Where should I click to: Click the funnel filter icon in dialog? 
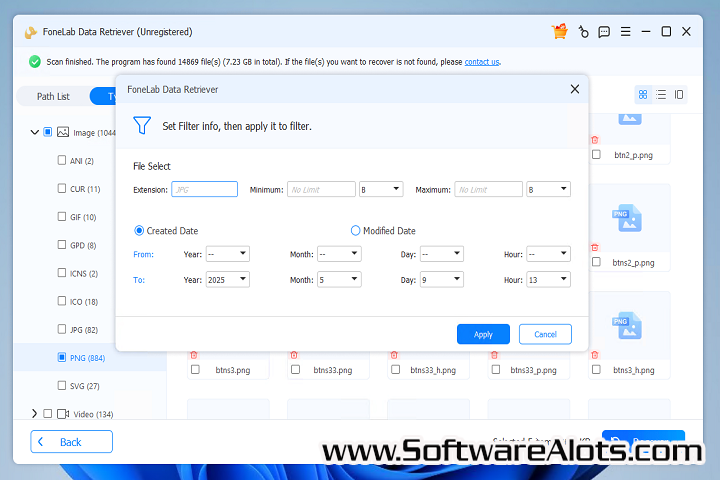[x=142, y=125]
